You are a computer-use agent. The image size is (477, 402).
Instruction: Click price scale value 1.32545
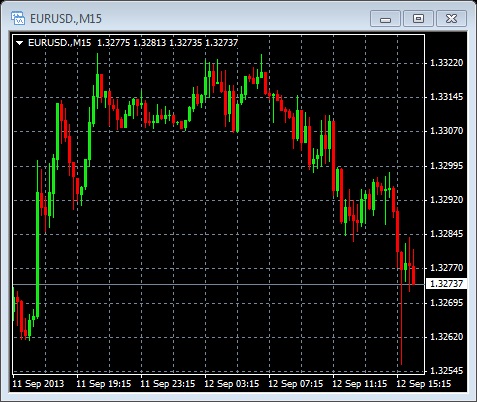447,371
